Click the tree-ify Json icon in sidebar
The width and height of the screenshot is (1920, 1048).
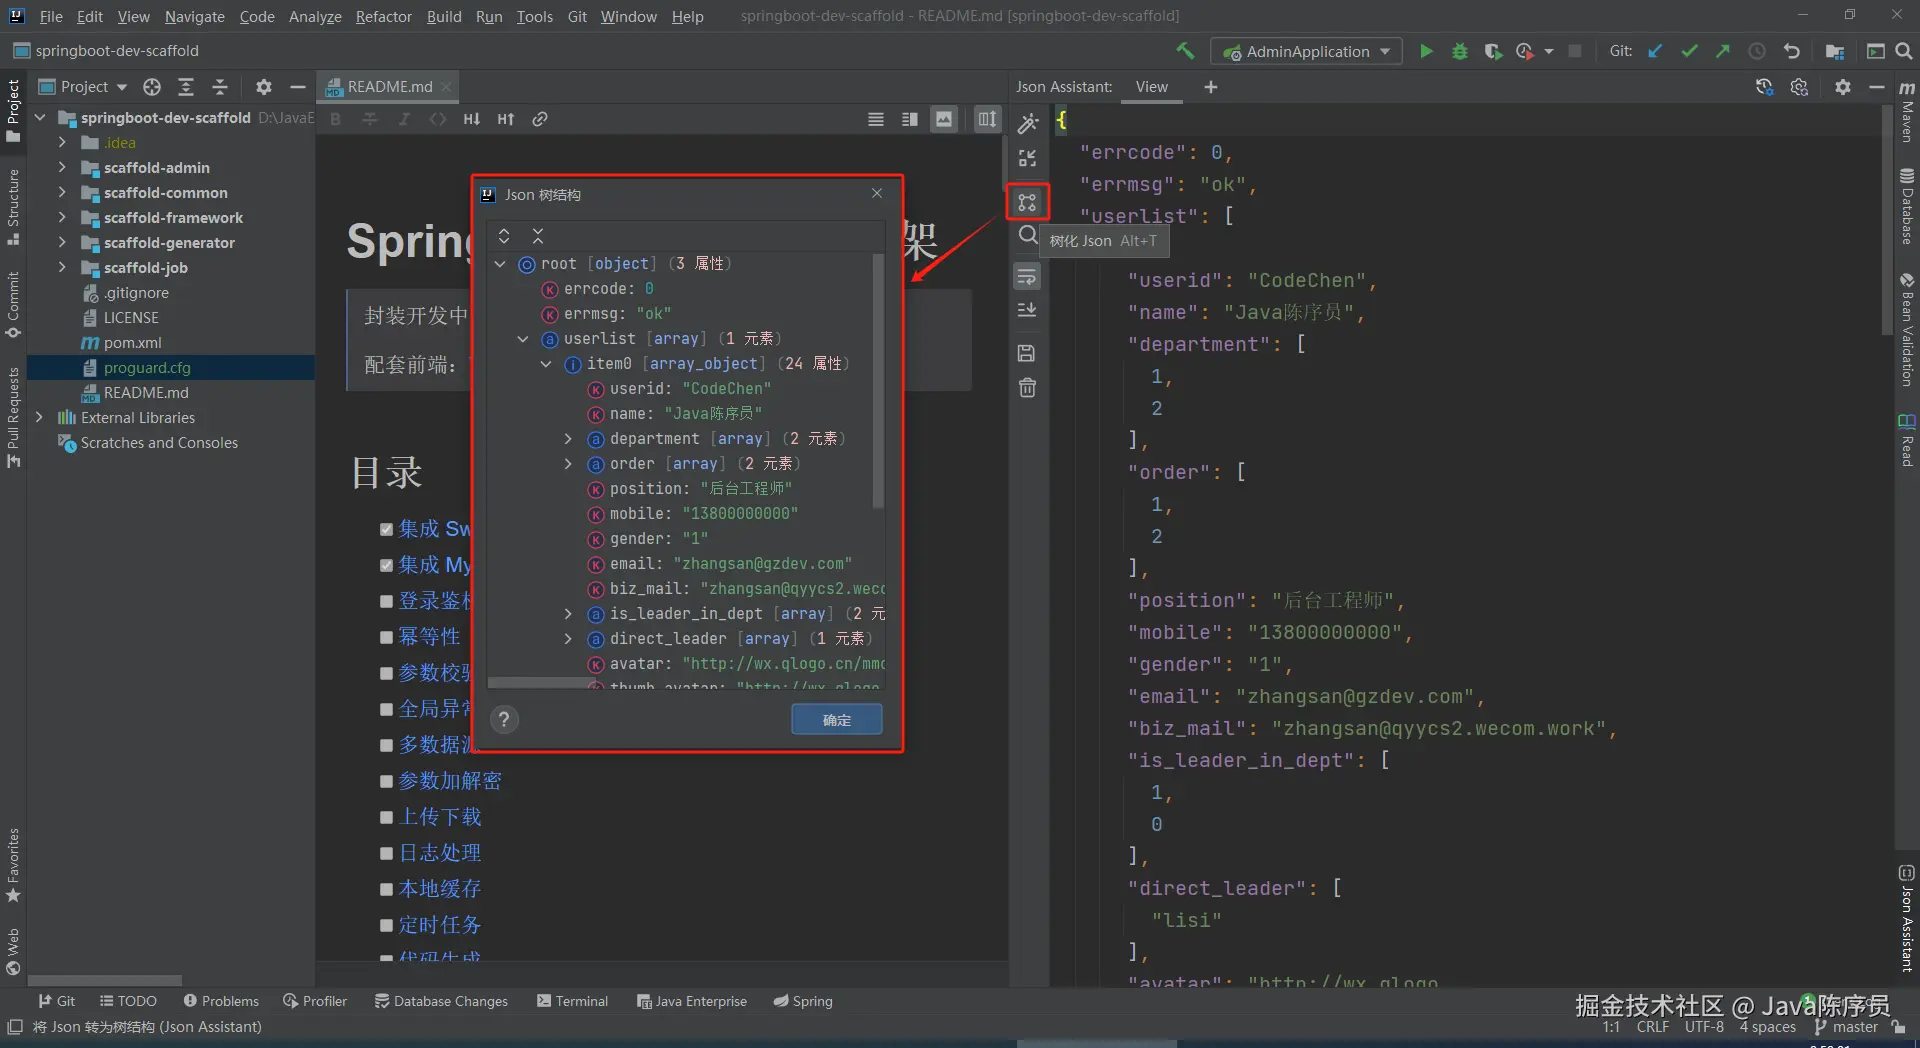point(1027,203)
